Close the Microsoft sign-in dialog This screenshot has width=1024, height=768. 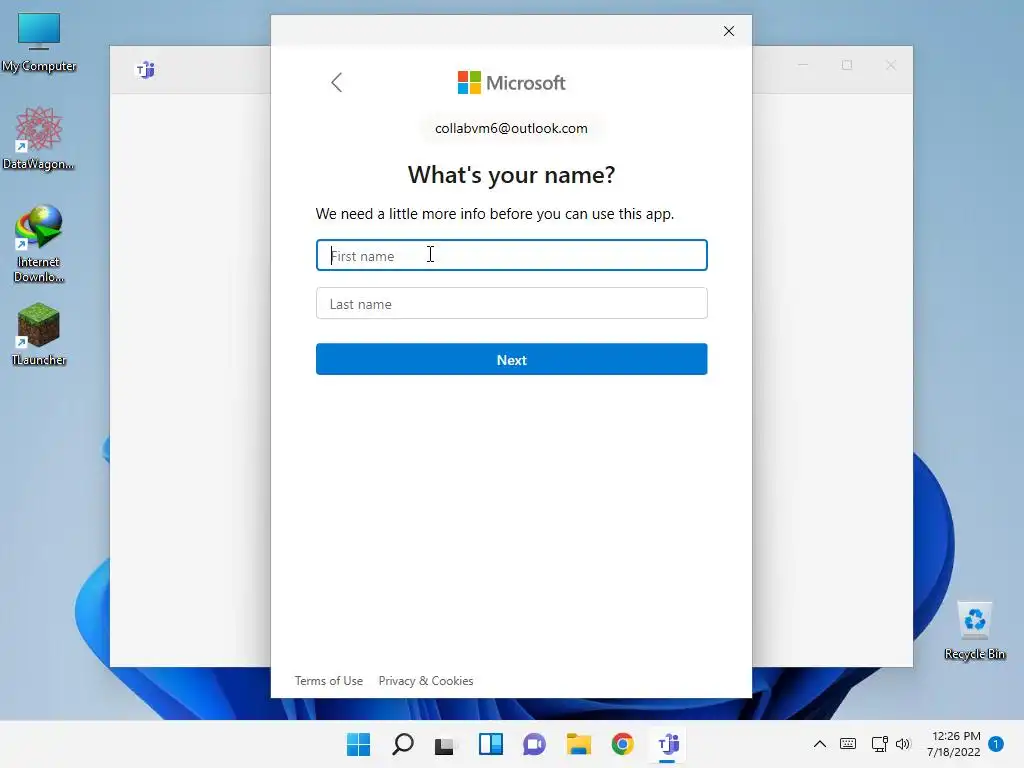tap(729, 31)
